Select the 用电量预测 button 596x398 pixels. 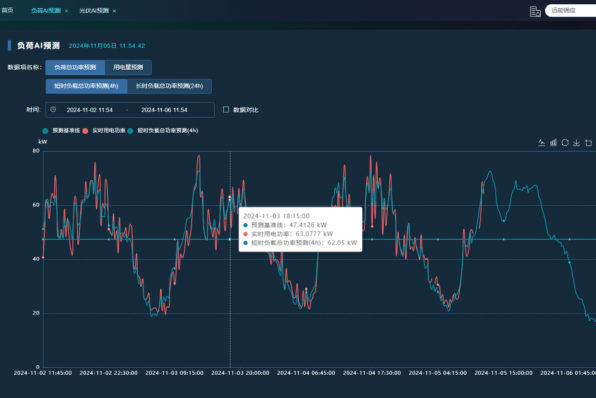click(x=128, y=67)
